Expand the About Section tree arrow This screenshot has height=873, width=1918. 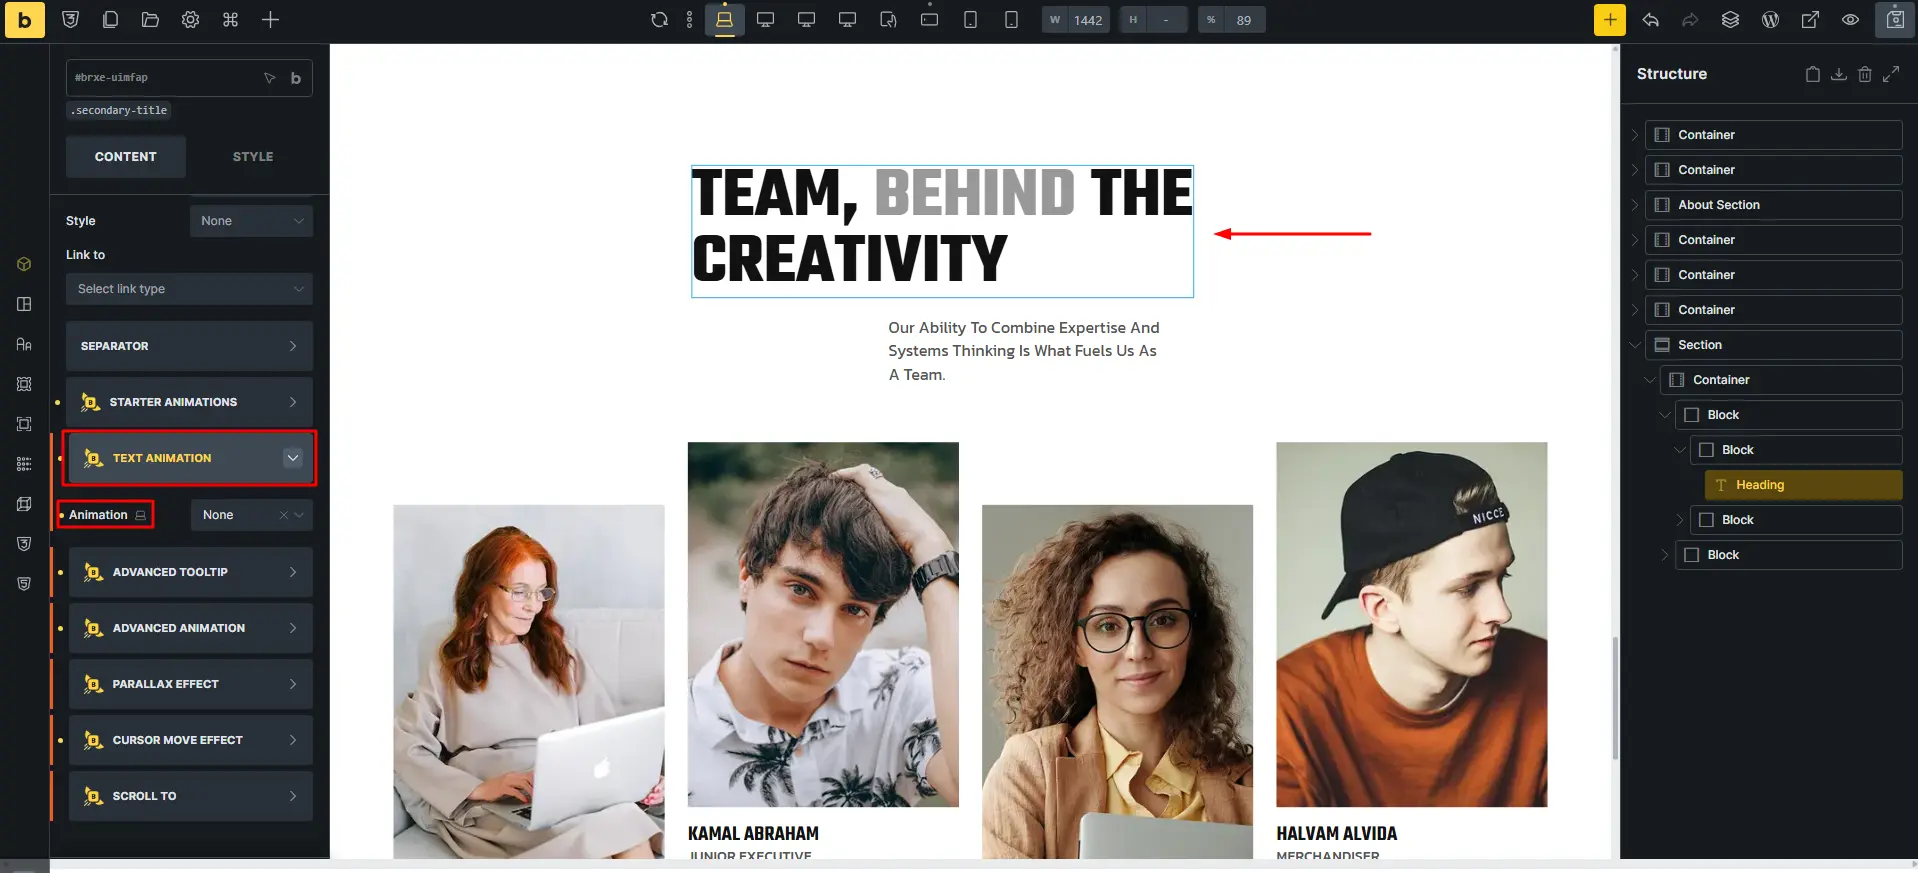point(1635,205)
